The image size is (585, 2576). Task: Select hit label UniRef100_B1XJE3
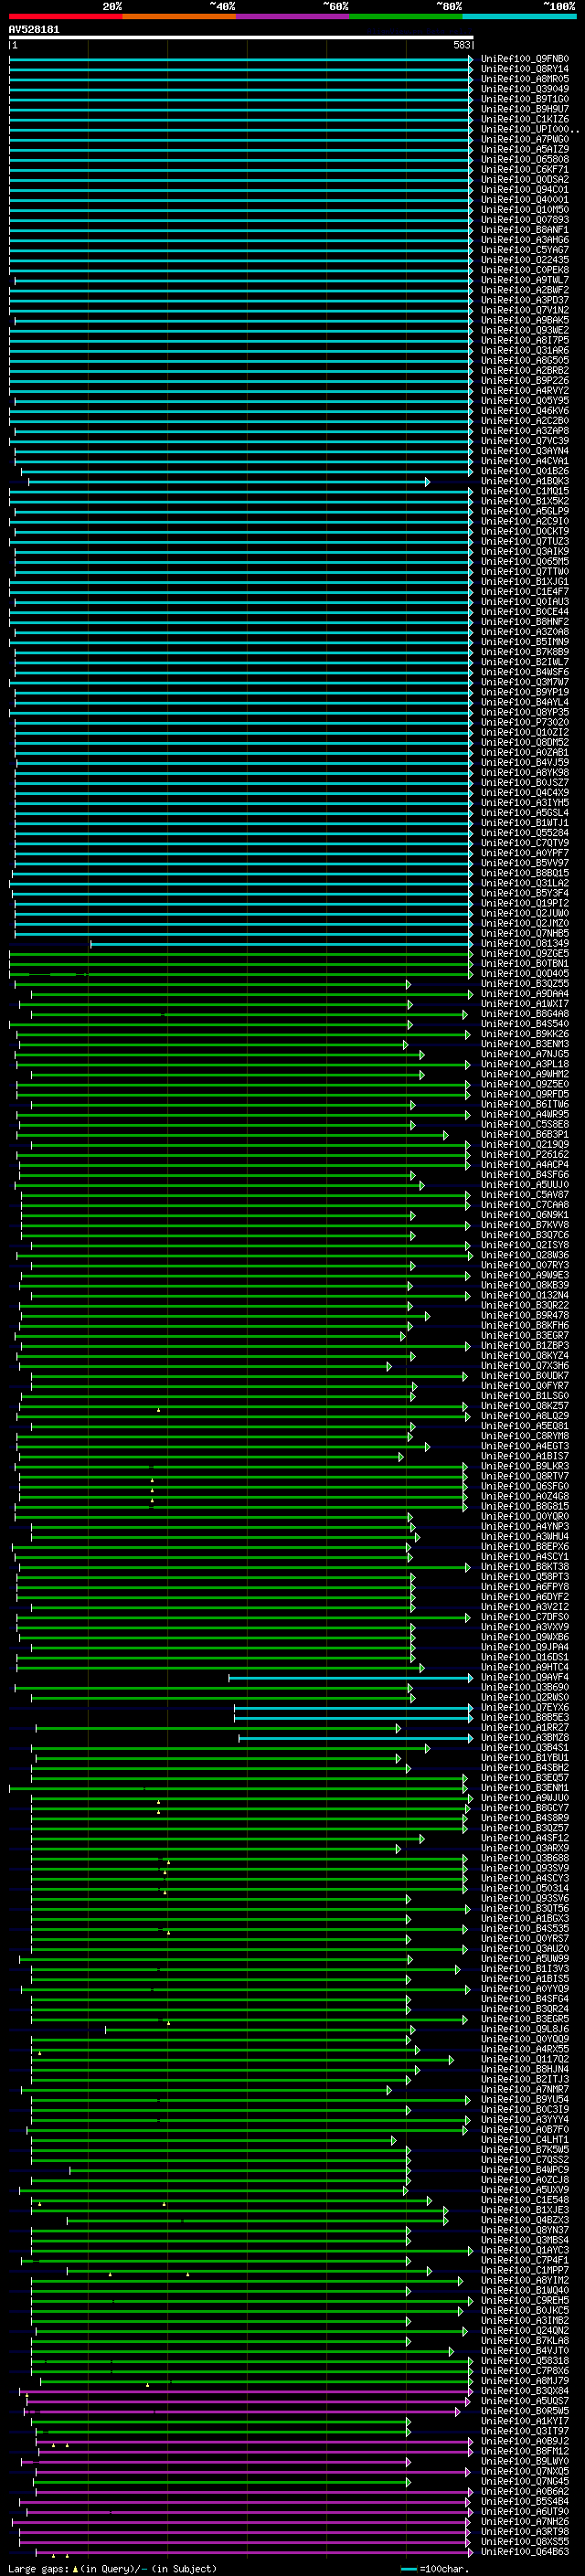tap(525, 2210)
